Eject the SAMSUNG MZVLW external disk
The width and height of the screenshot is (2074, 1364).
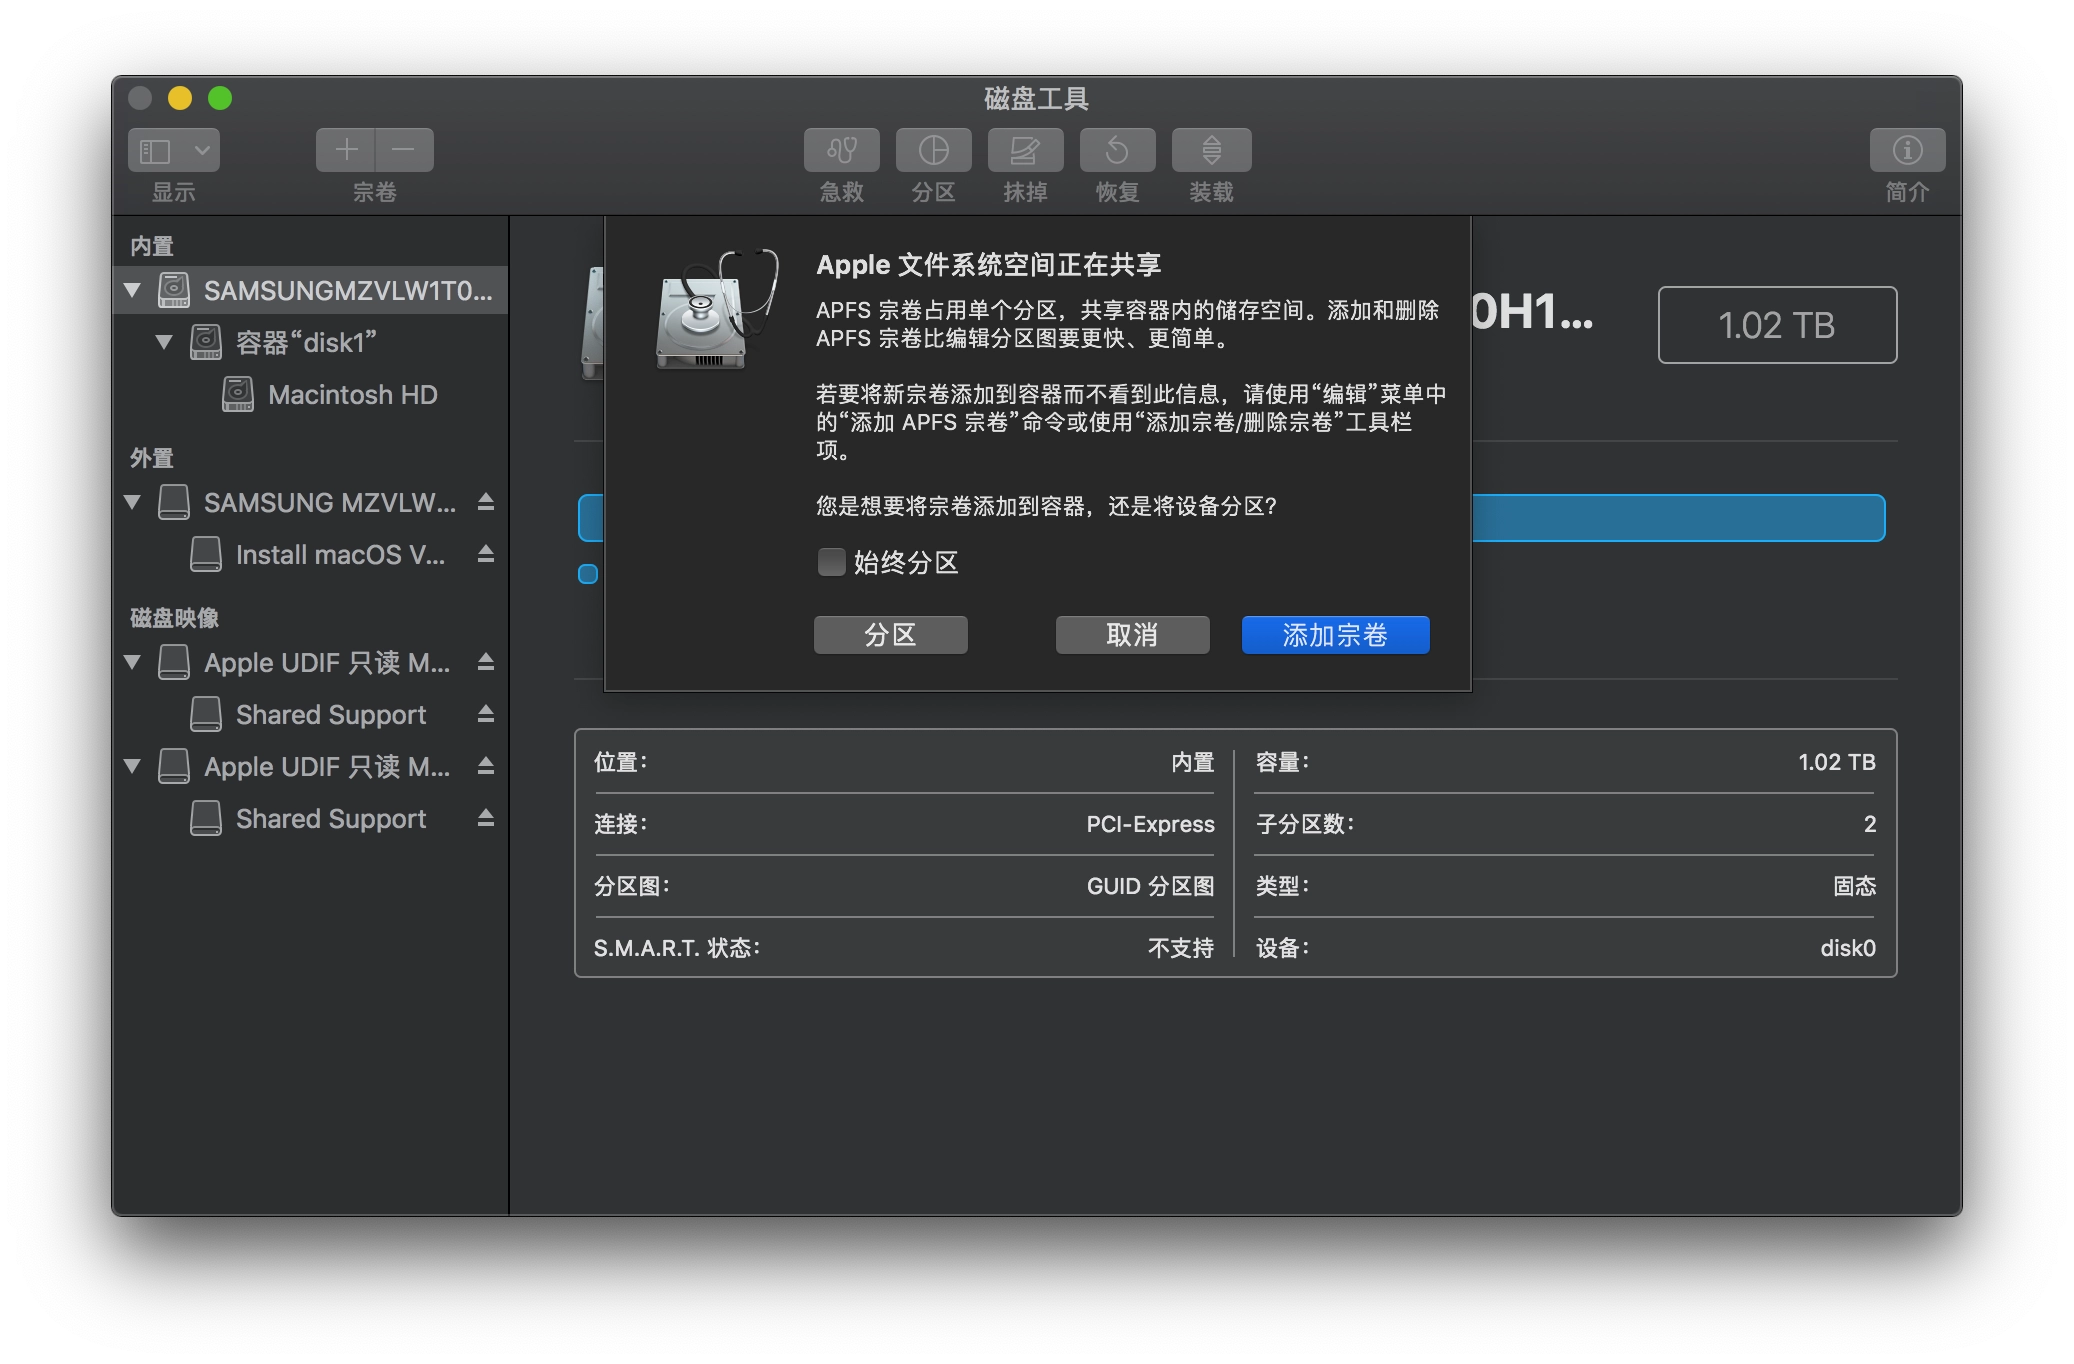pyautogui.click(x=486, y=502)
